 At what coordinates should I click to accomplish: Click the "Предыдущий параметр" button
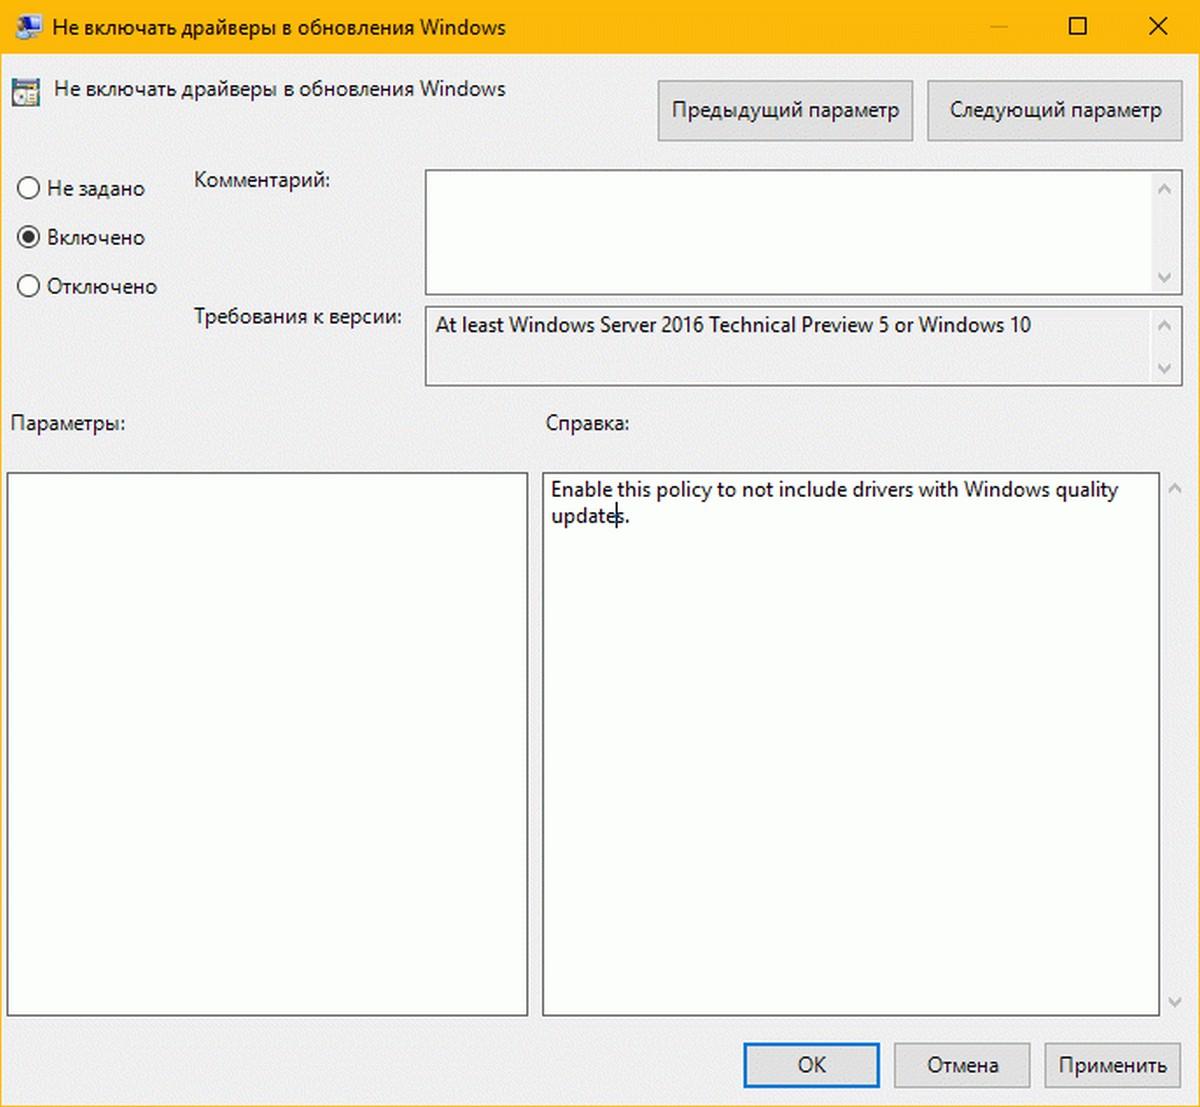[x=785, y=110]
